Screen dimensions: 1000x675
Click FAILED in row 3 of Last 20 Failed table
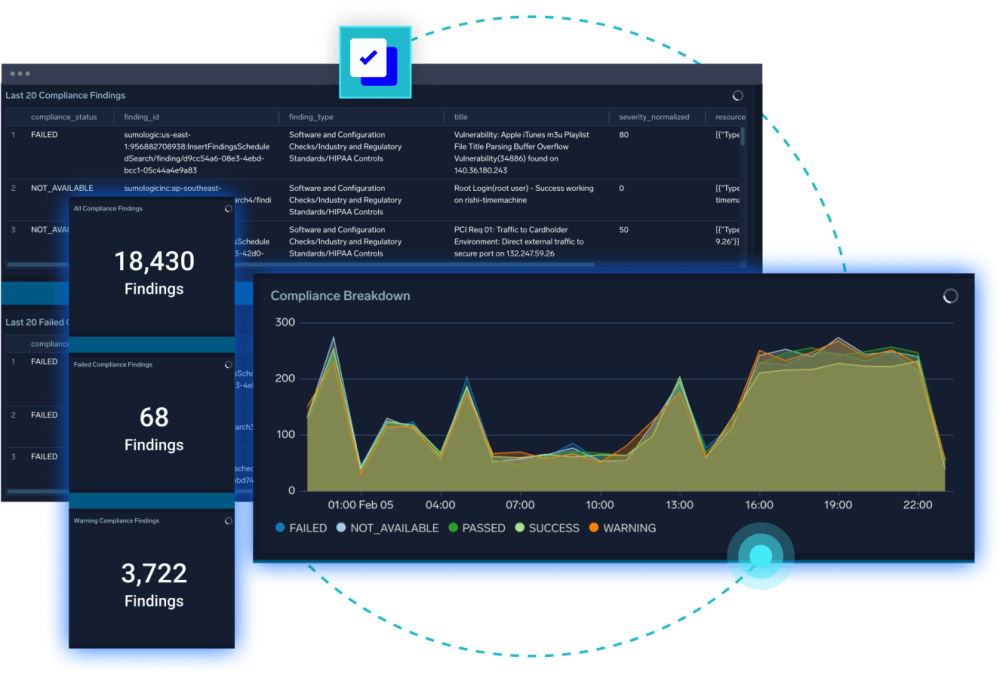coord(44,457)
